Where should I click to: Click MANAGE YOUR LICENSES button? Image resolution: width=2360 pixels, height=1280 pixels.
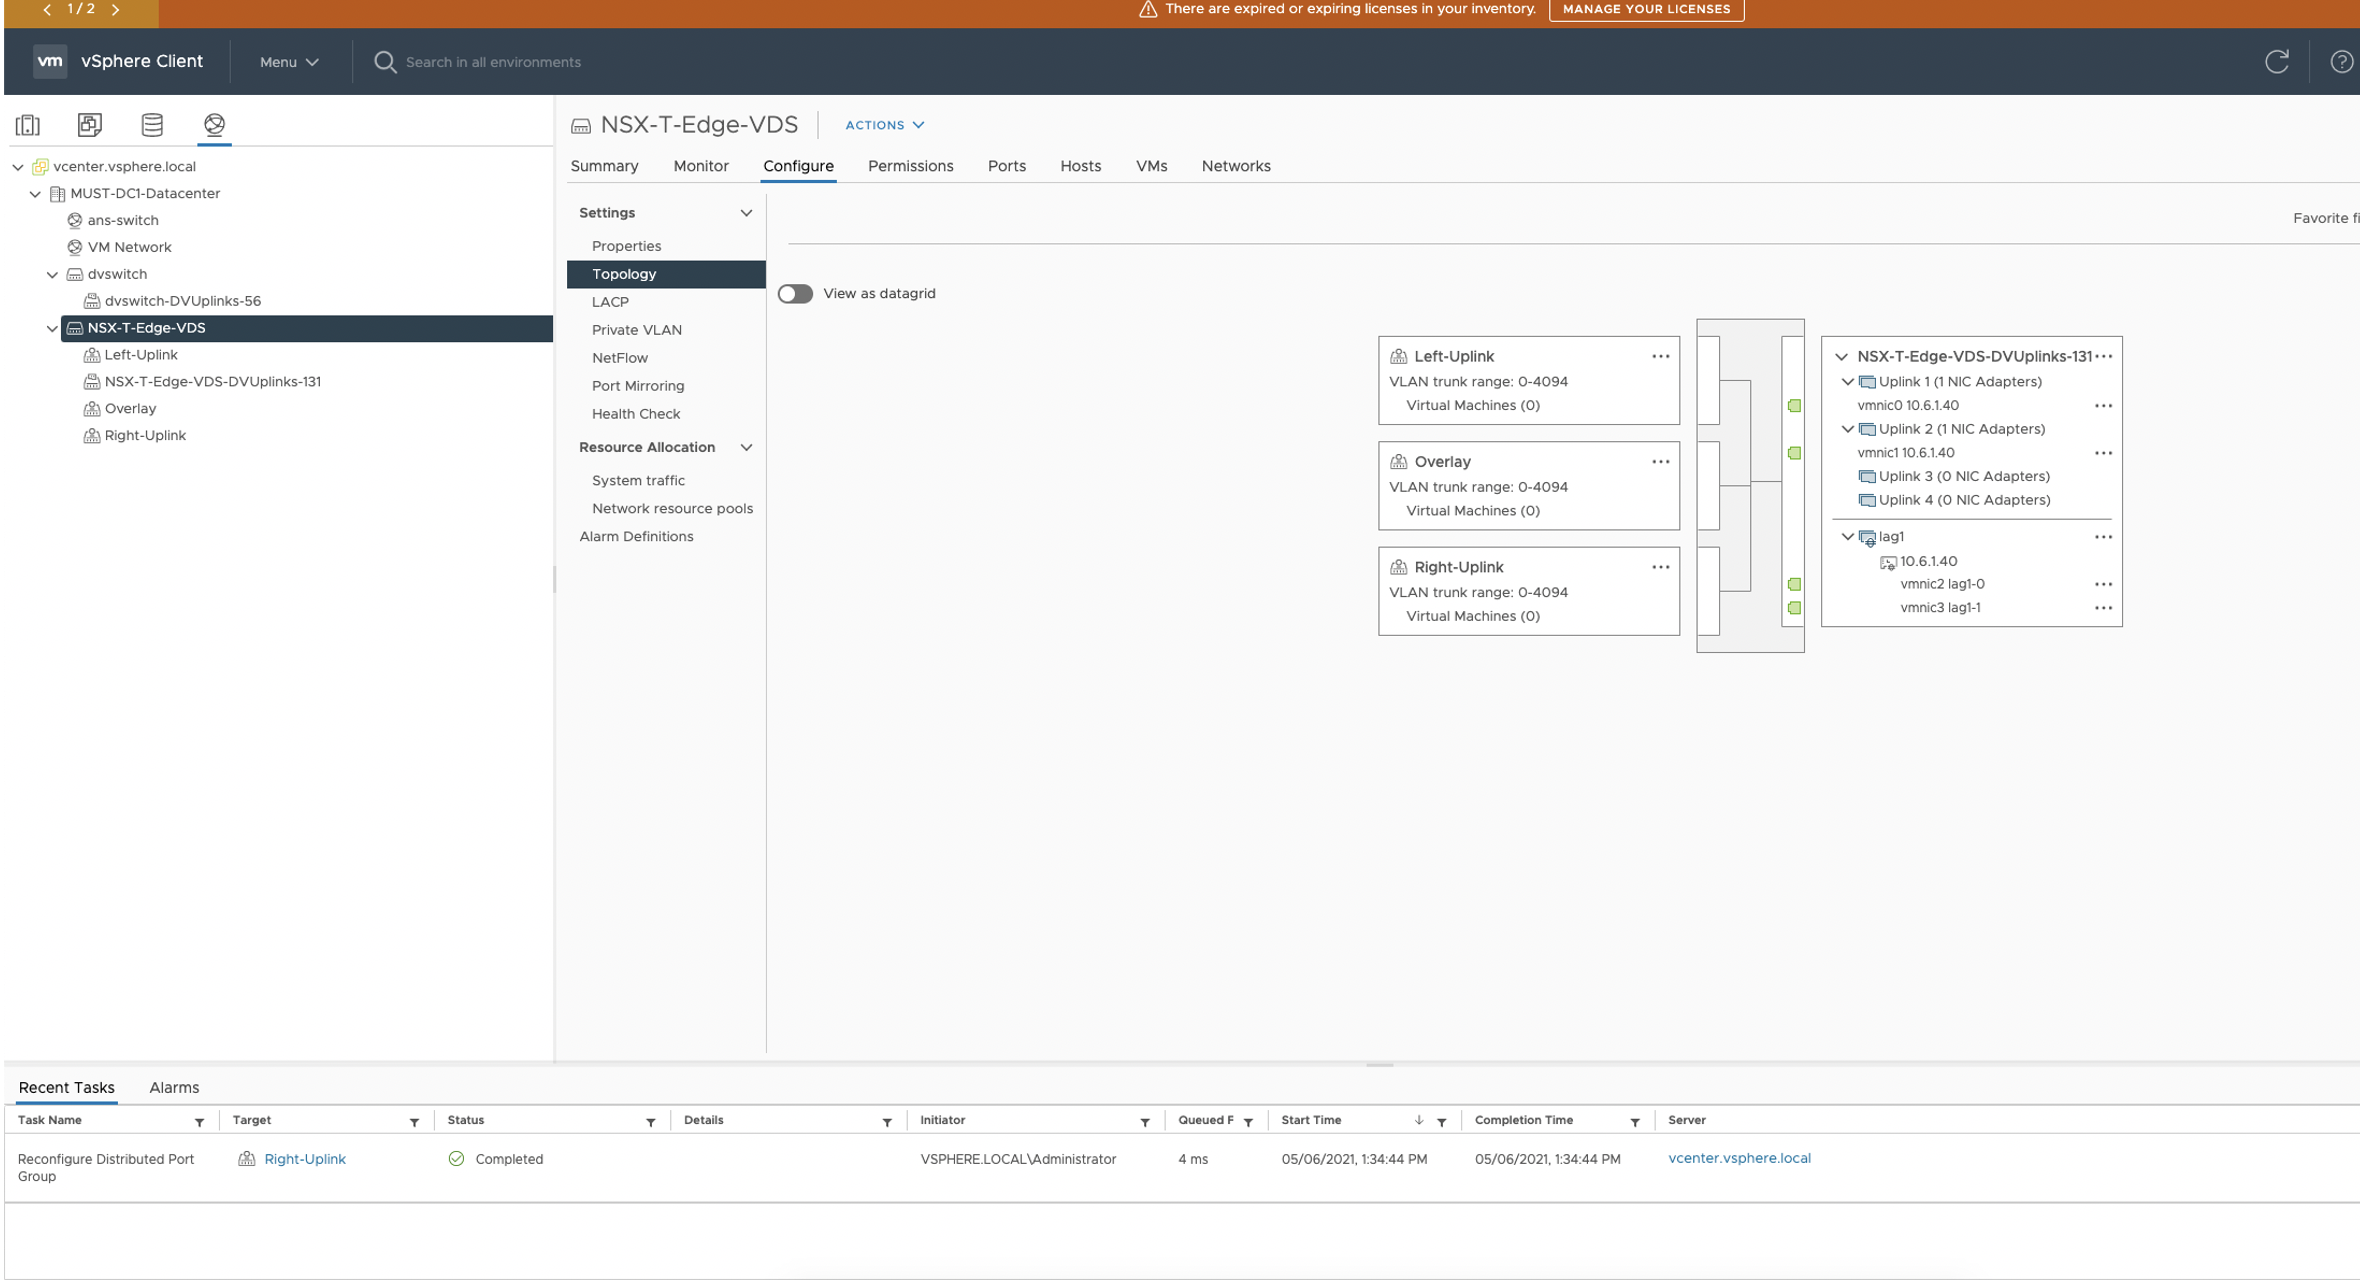coord(1646,9)
